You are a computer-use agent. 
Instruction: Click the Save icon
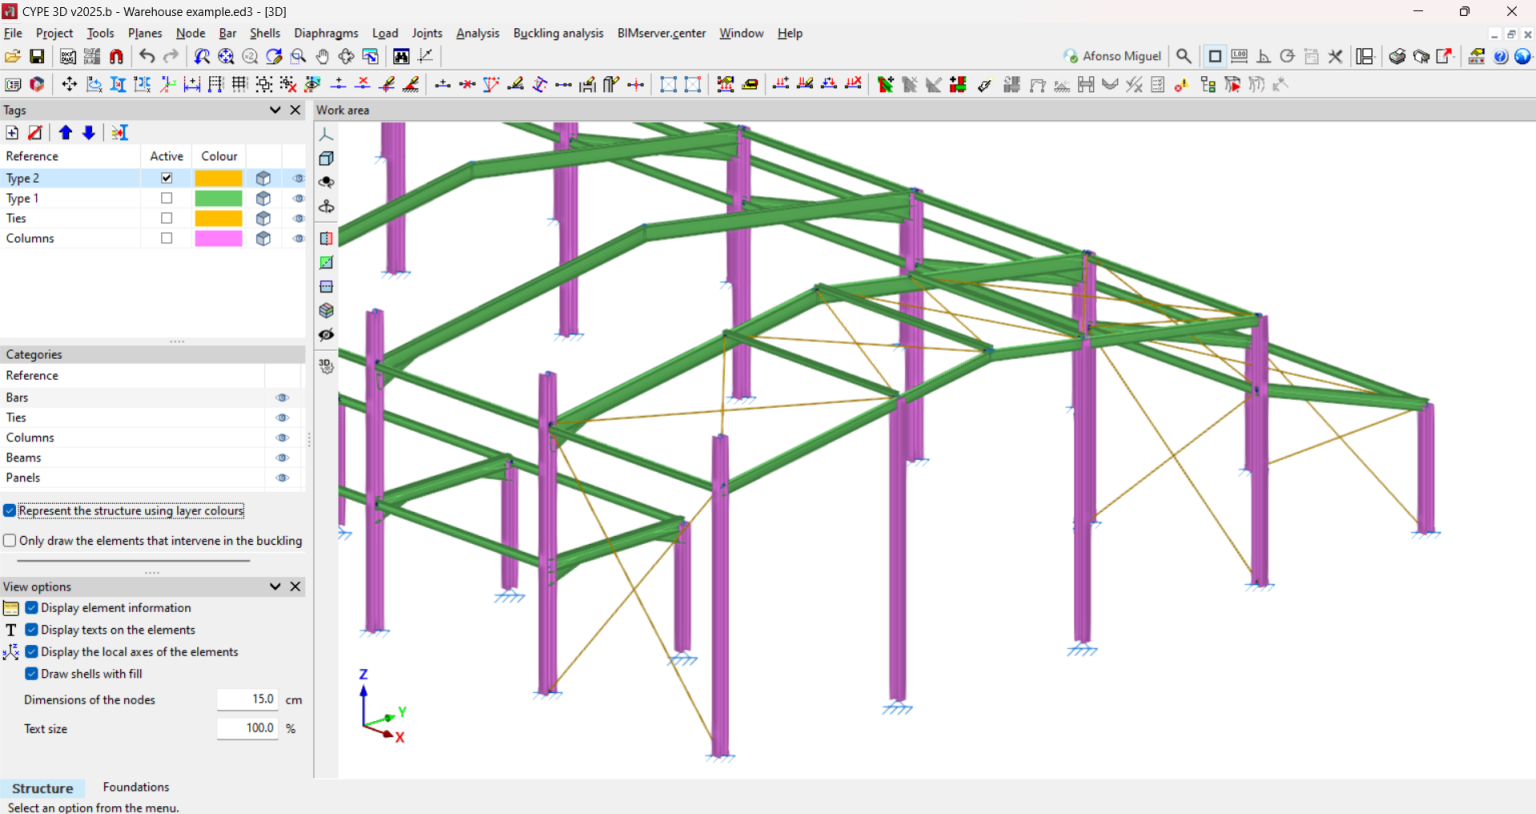(37, 56)
